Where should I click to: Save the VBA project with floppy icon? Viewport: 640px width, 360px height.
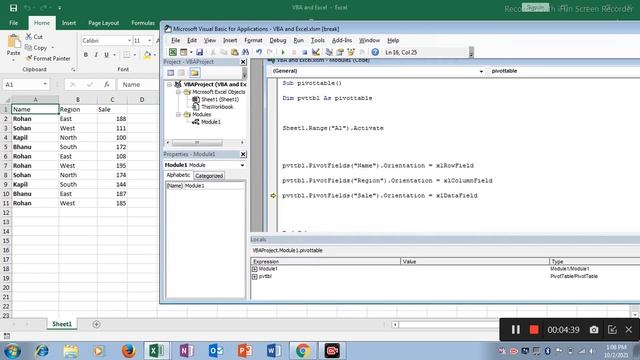pyautogui.click(x=200, y=52)
